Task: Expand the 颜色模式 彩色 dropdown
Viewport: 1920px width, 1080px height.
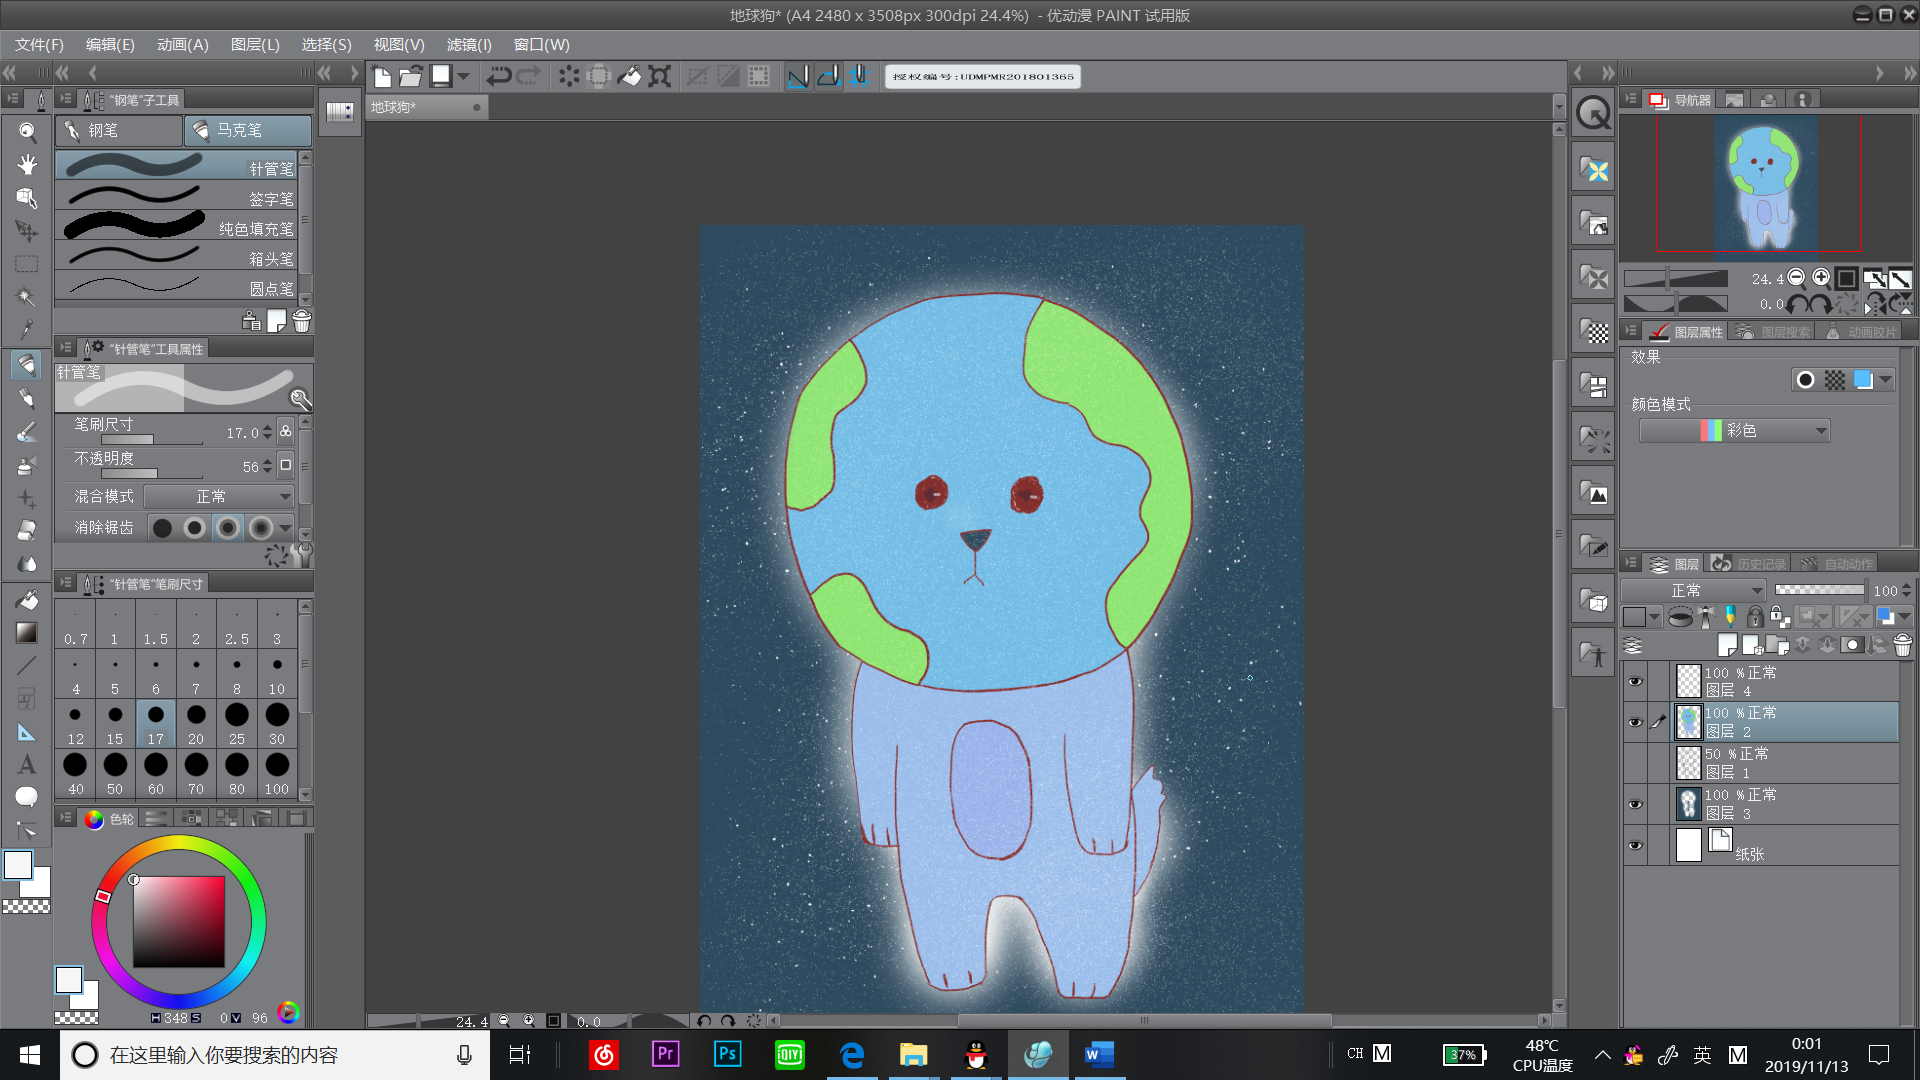Action: [1734, 431]
